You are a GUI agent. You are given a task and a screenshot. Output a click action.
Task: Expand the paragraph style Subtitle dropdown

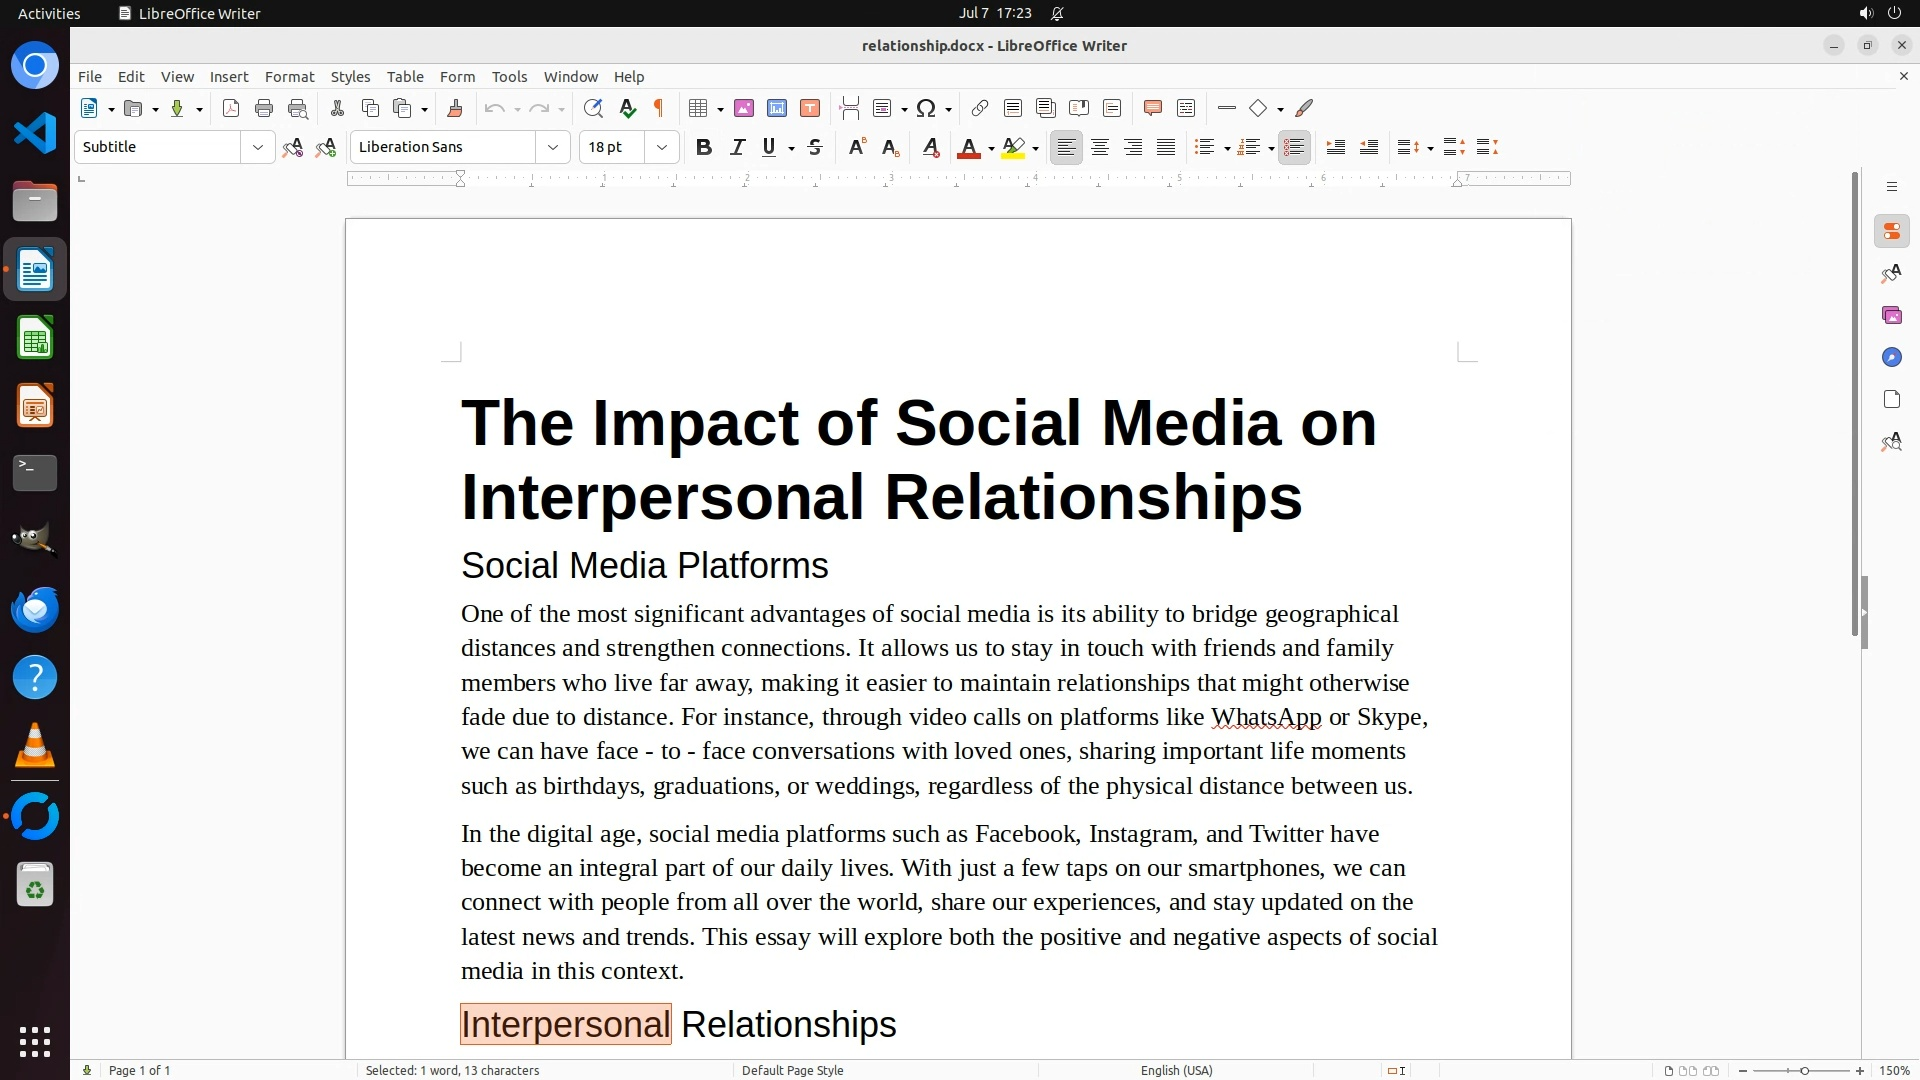(x=257, y=147)
